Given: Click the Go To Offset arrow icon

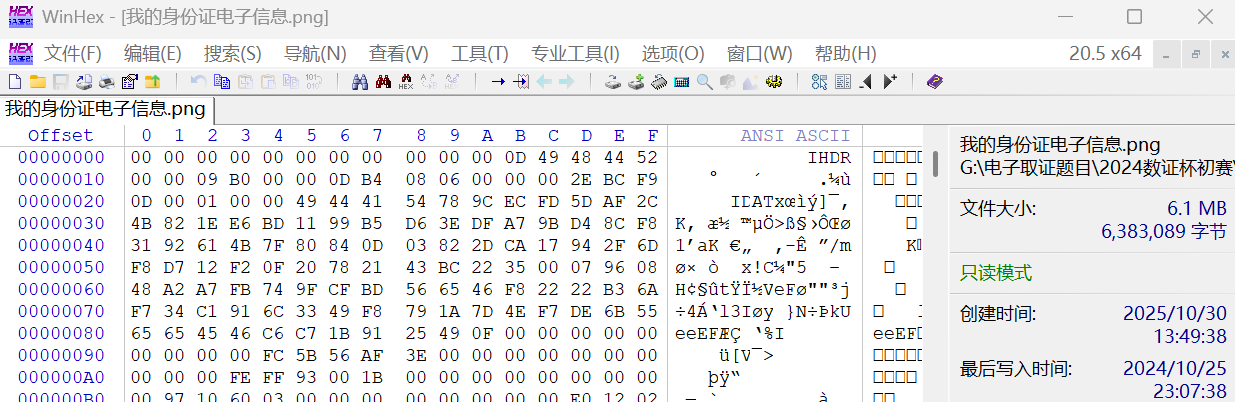Looking at the screenshot, I should (497, 81).
